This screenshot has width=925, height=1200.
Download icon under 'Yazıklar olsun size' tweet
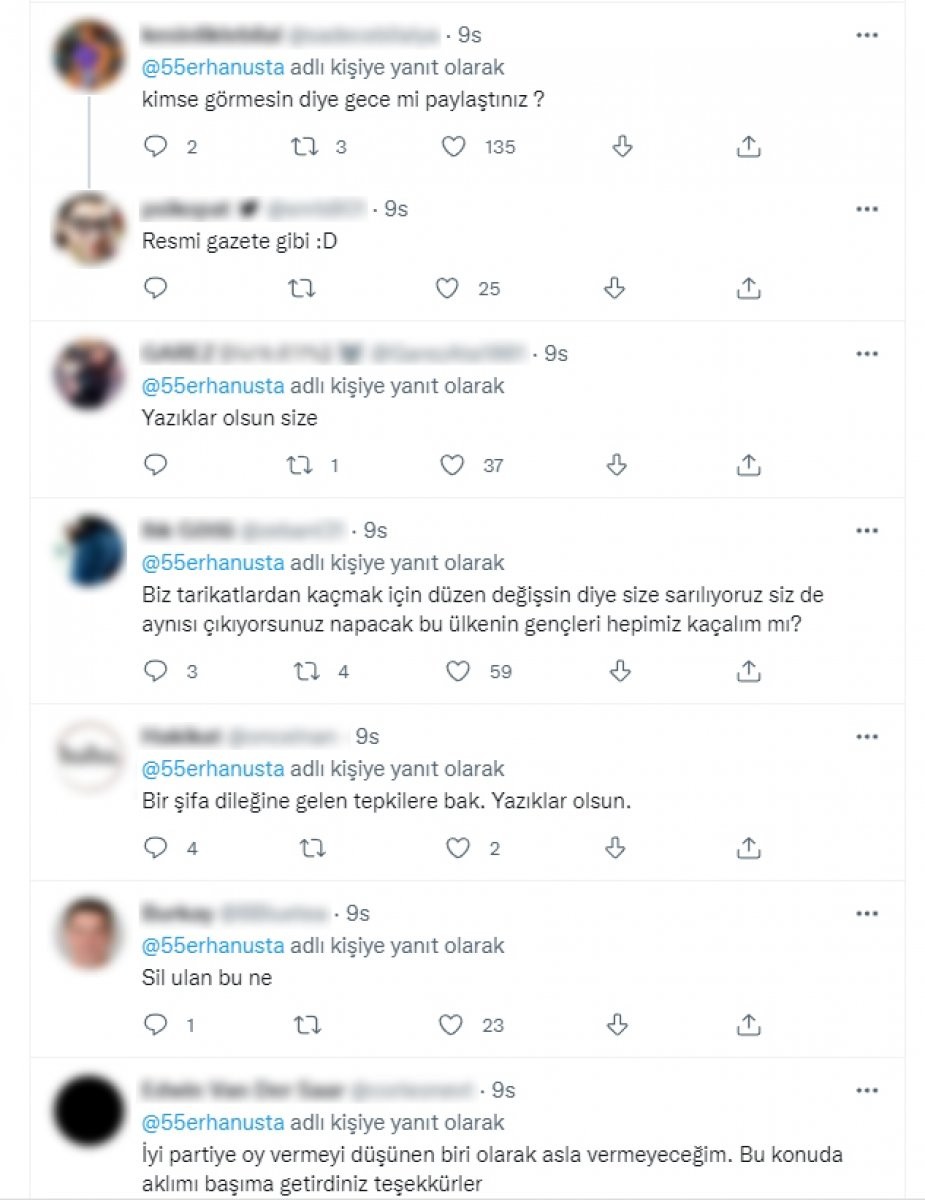pos(617,465)
